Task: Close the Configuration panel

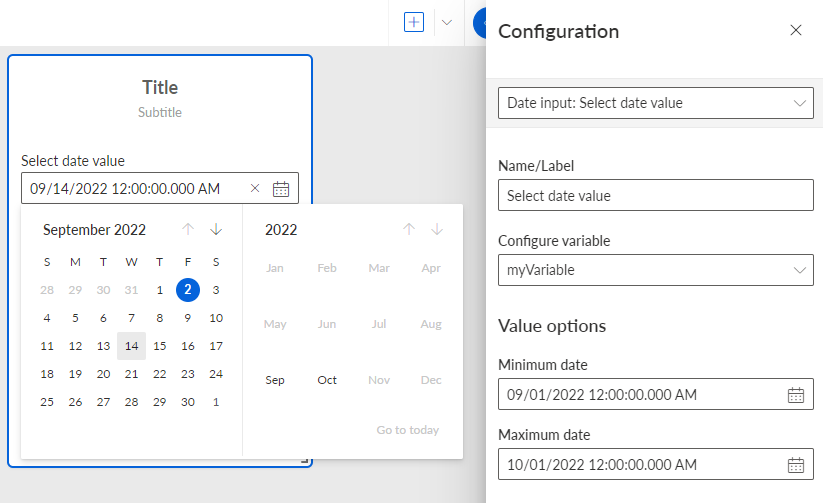Action: [796, 30]
